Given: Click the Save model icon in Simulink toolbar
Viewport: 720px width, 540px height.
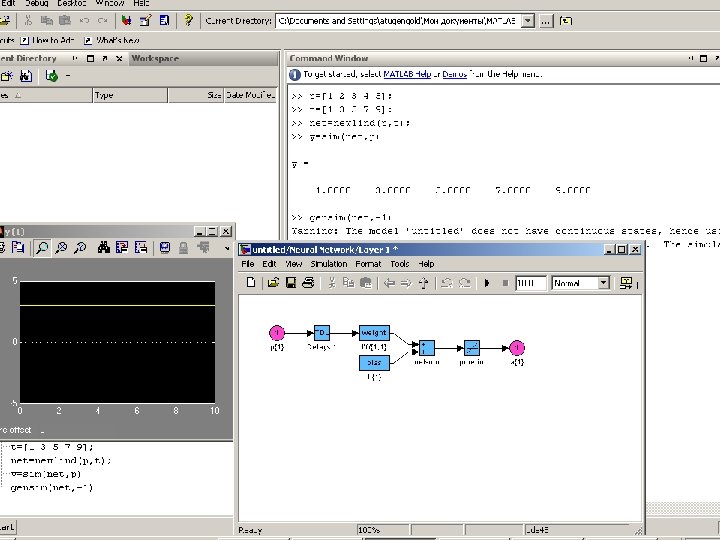Looking at the screenshot, I should click(291, 283).
